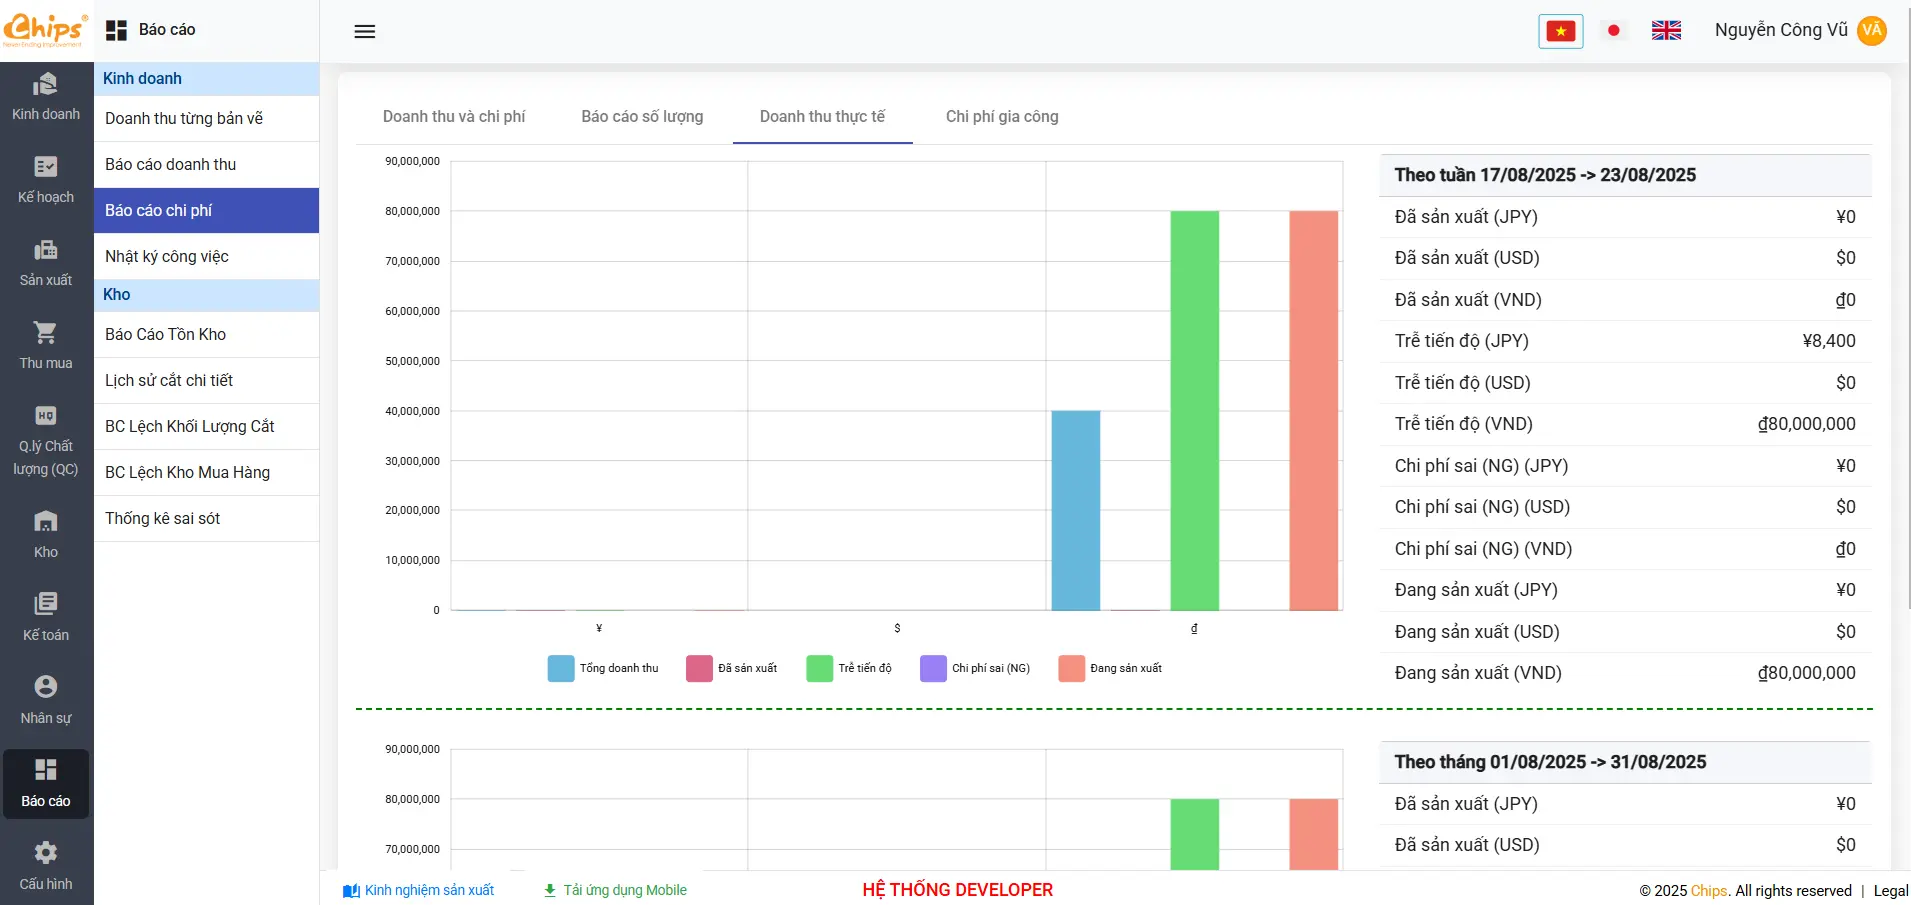Switch language to Vietnamese flag
Viewport: 1911px width, 905px height.
(x=1560, y=31)
